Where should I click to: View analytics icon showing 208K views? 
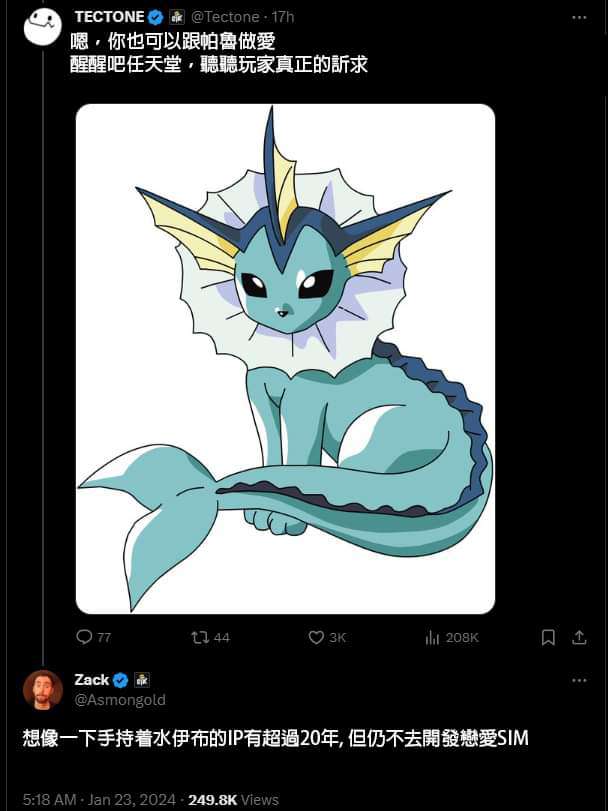[433, 637]
